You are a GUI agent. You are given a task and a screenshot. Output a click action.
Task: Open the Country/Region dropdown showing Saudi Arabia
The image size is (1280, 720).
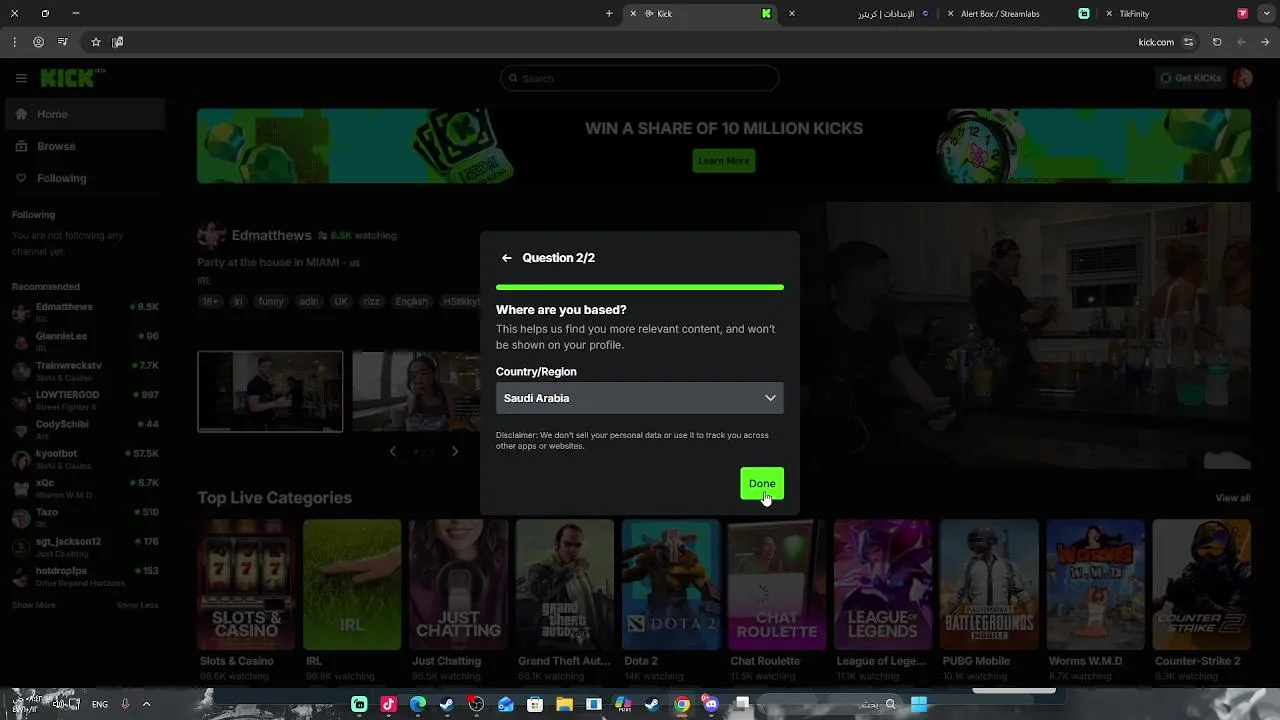(x=640, y=398)
